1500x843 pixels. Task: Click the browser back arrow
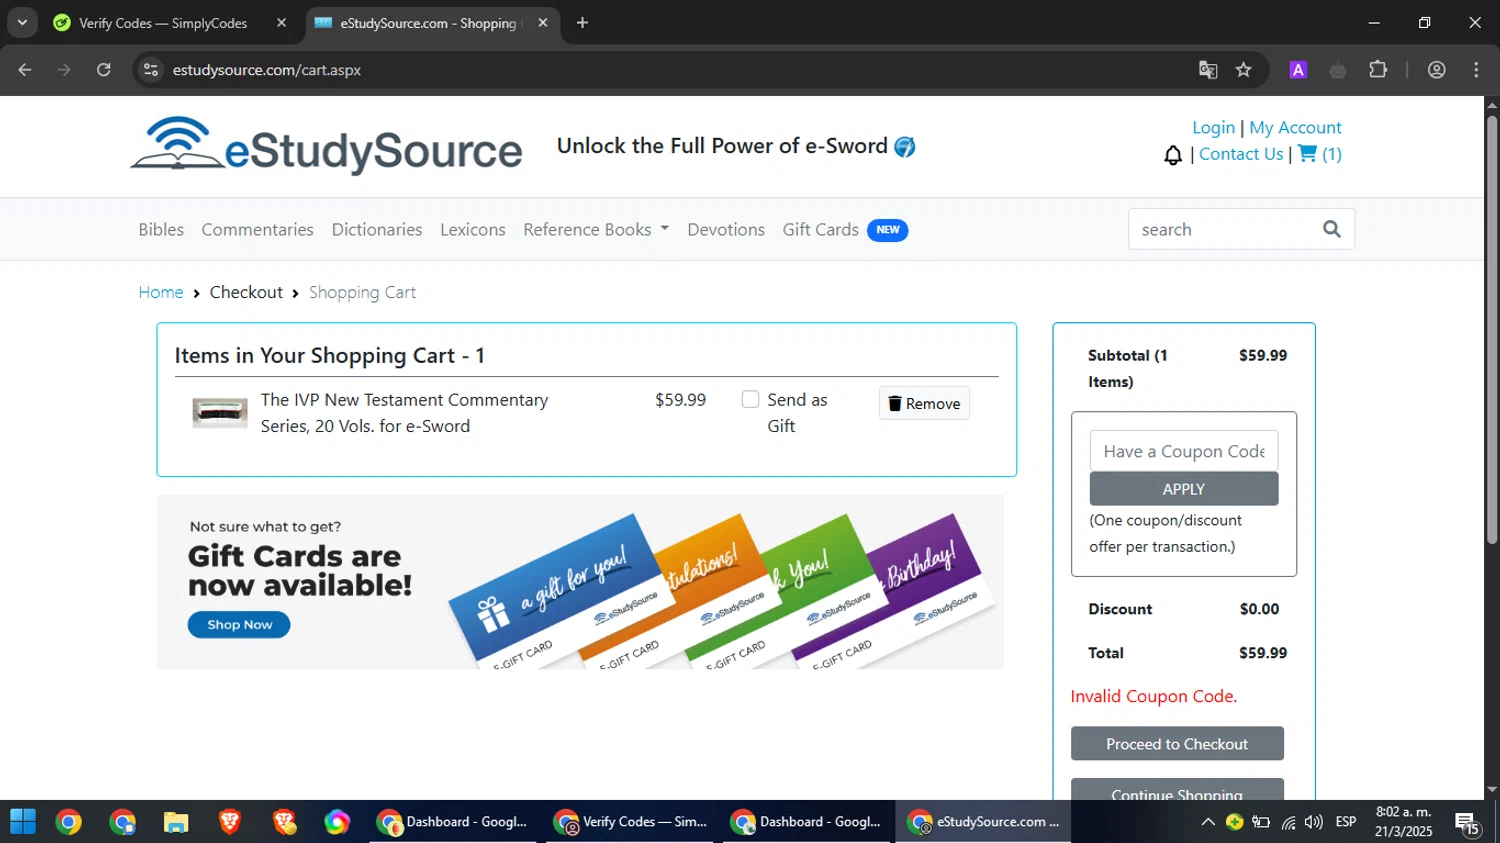(x=25, y=70)
